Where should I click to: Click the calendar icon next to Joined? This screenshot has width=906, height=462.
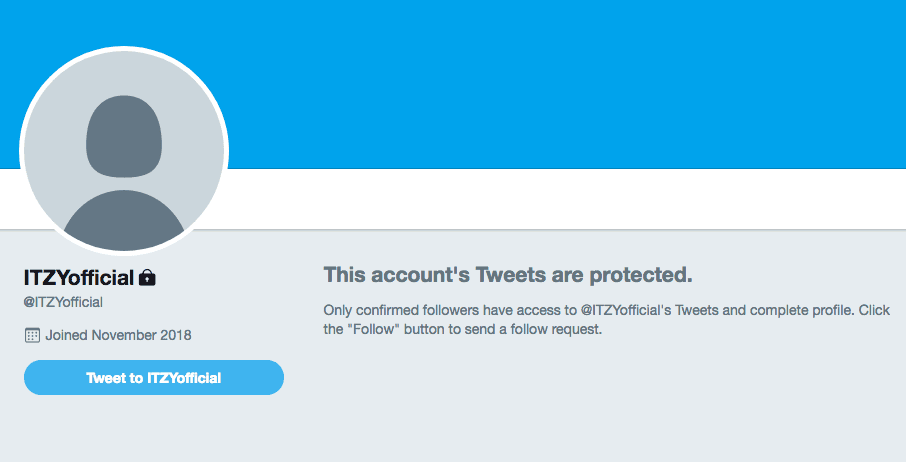tap(32, 335)
